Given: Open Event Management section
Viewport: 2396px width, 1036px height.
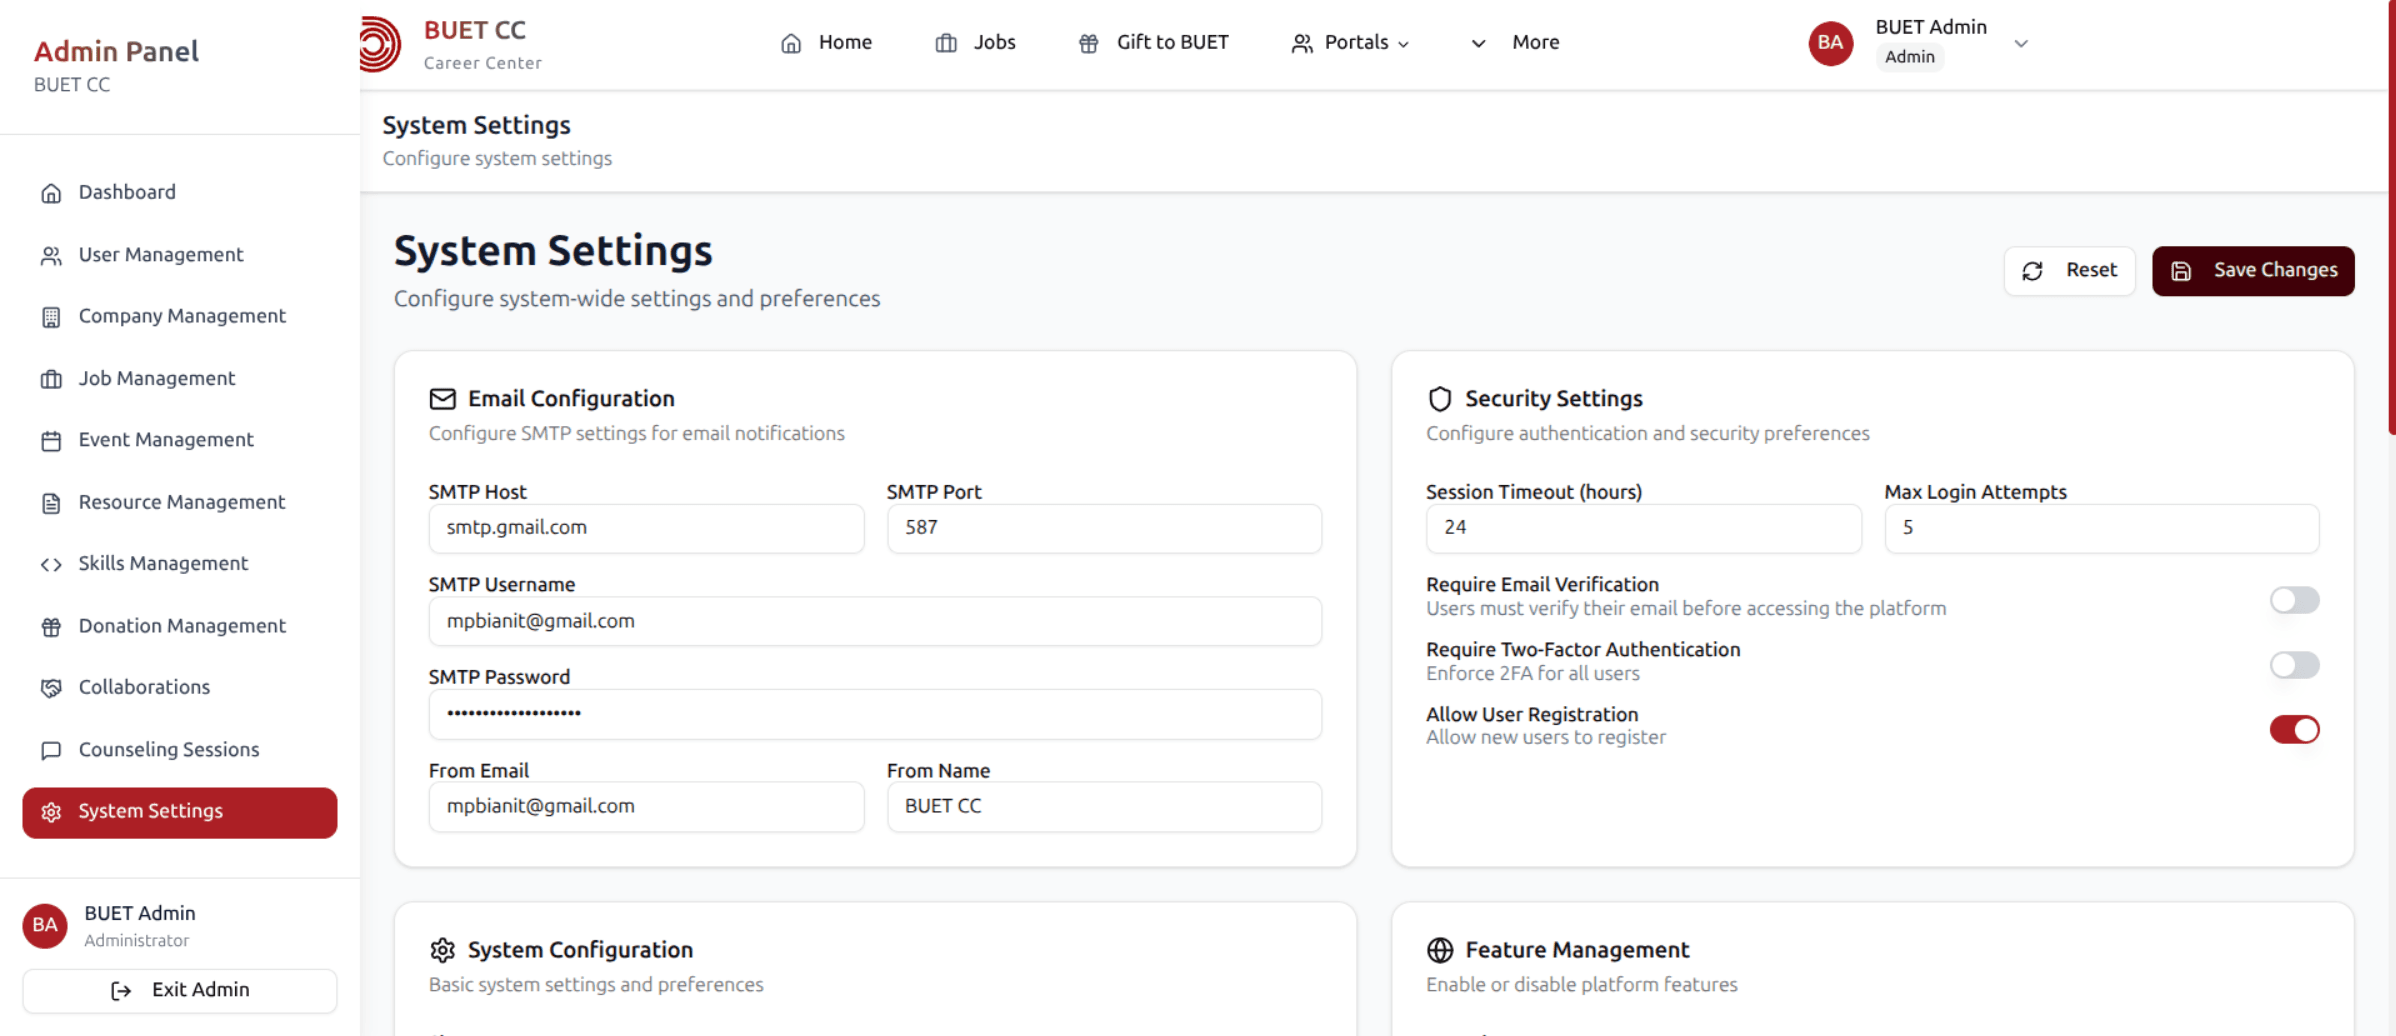Looking at the screenshot, I should 165,440.
